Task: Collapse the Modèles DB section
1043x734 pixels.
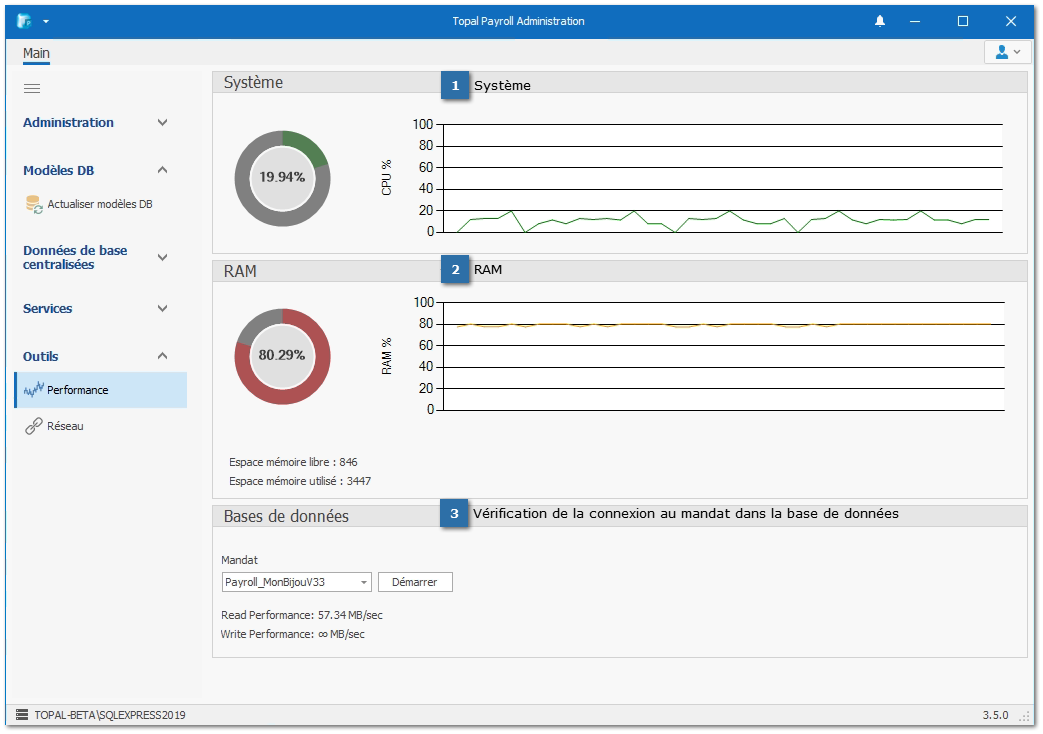Action: pos(163,171)
